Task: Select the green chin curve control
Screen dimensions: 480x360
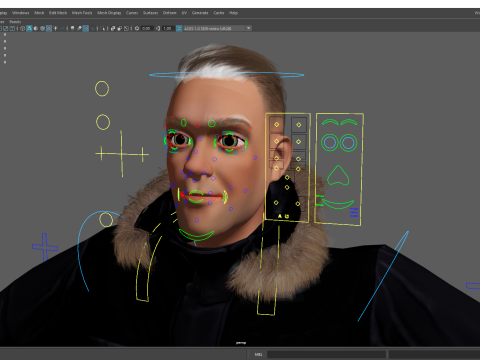Action: (196, 235)
